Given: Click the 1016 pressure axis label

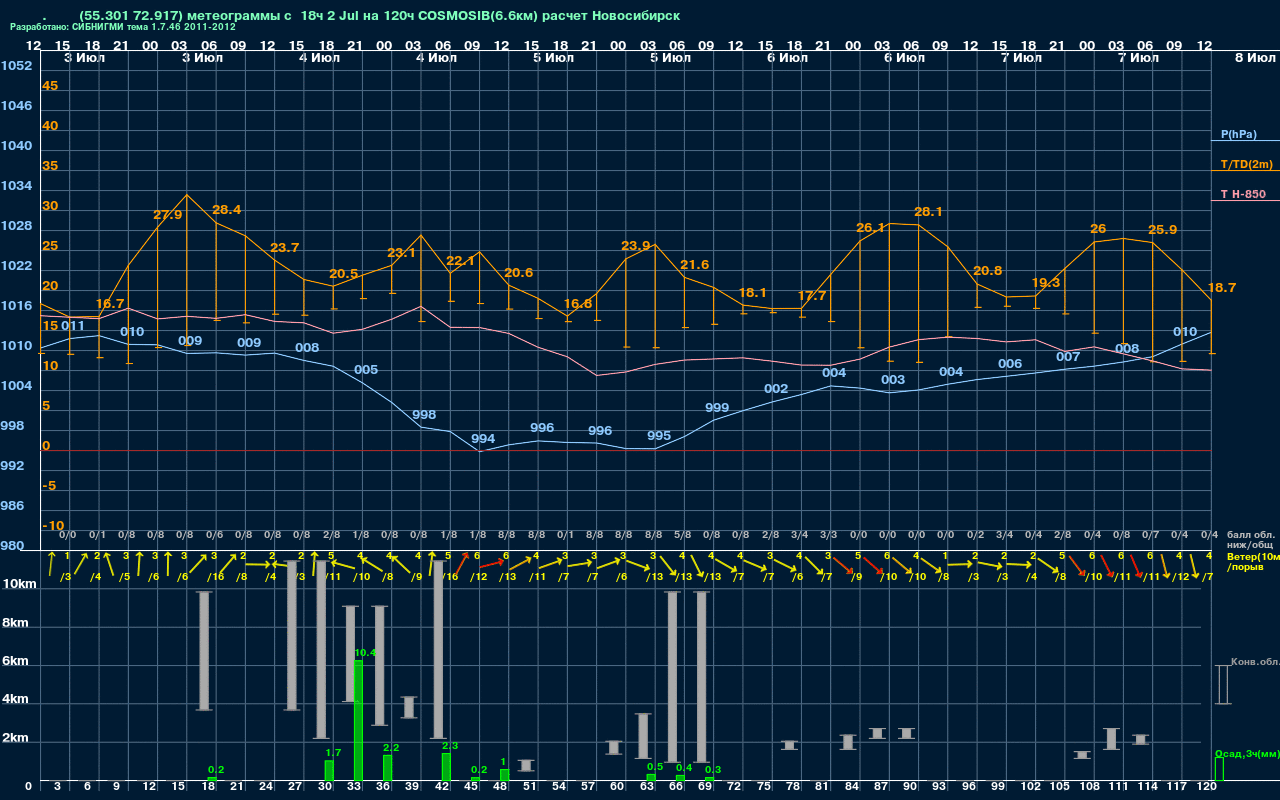Looking at the screenshot, I should 17,306.
